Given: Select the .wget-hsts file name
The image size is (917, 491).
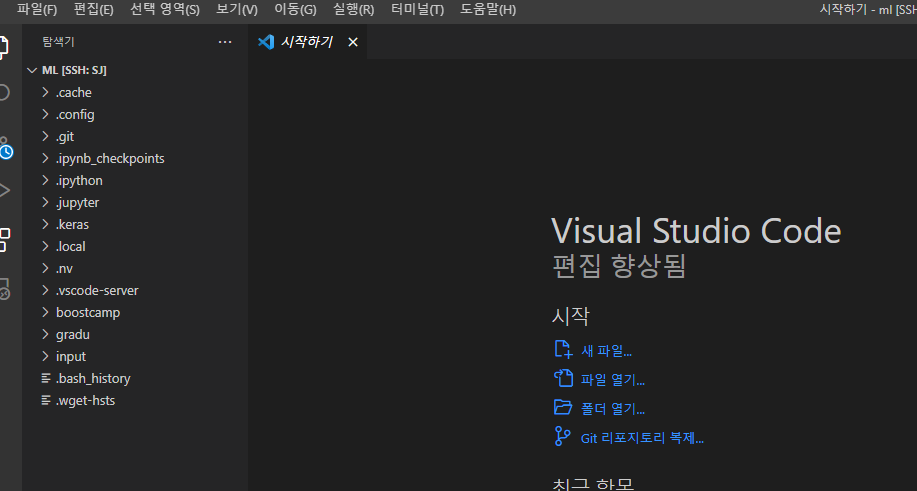Looking at the screenshot, I should pos(85,400).
